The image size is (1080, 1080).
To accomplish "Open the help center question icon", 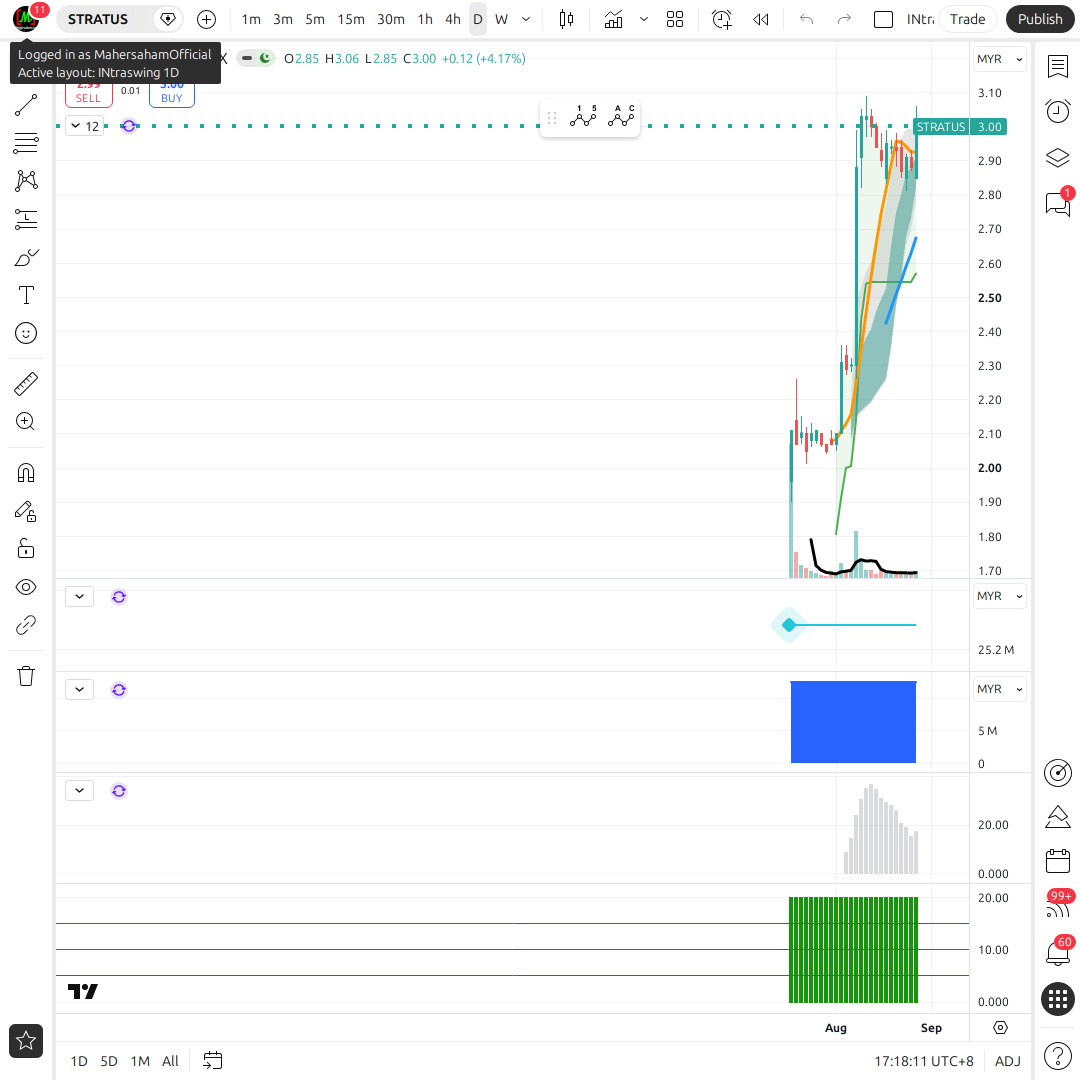I will [1057, 1056].
